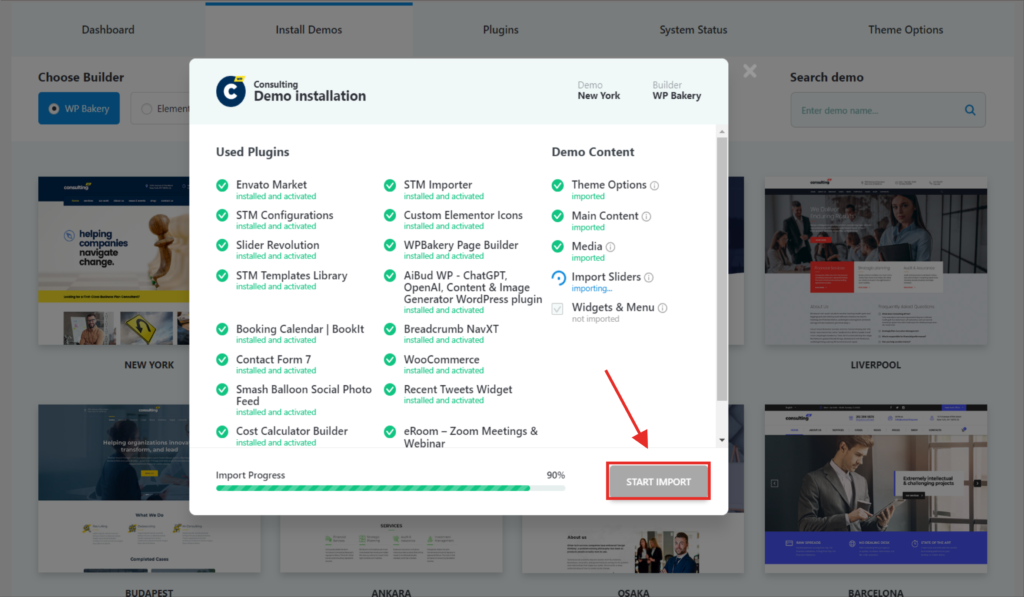The height and width of the screenshot is (597, 1024).
Task: Click the Import Progress bar
Action: [390, 488]
